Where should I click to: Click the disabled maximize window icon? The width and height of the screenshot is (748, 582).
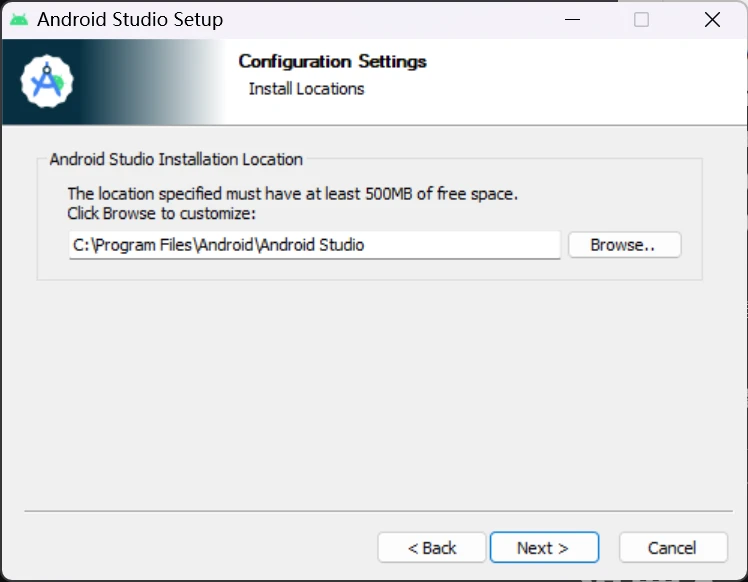(642, 19)
